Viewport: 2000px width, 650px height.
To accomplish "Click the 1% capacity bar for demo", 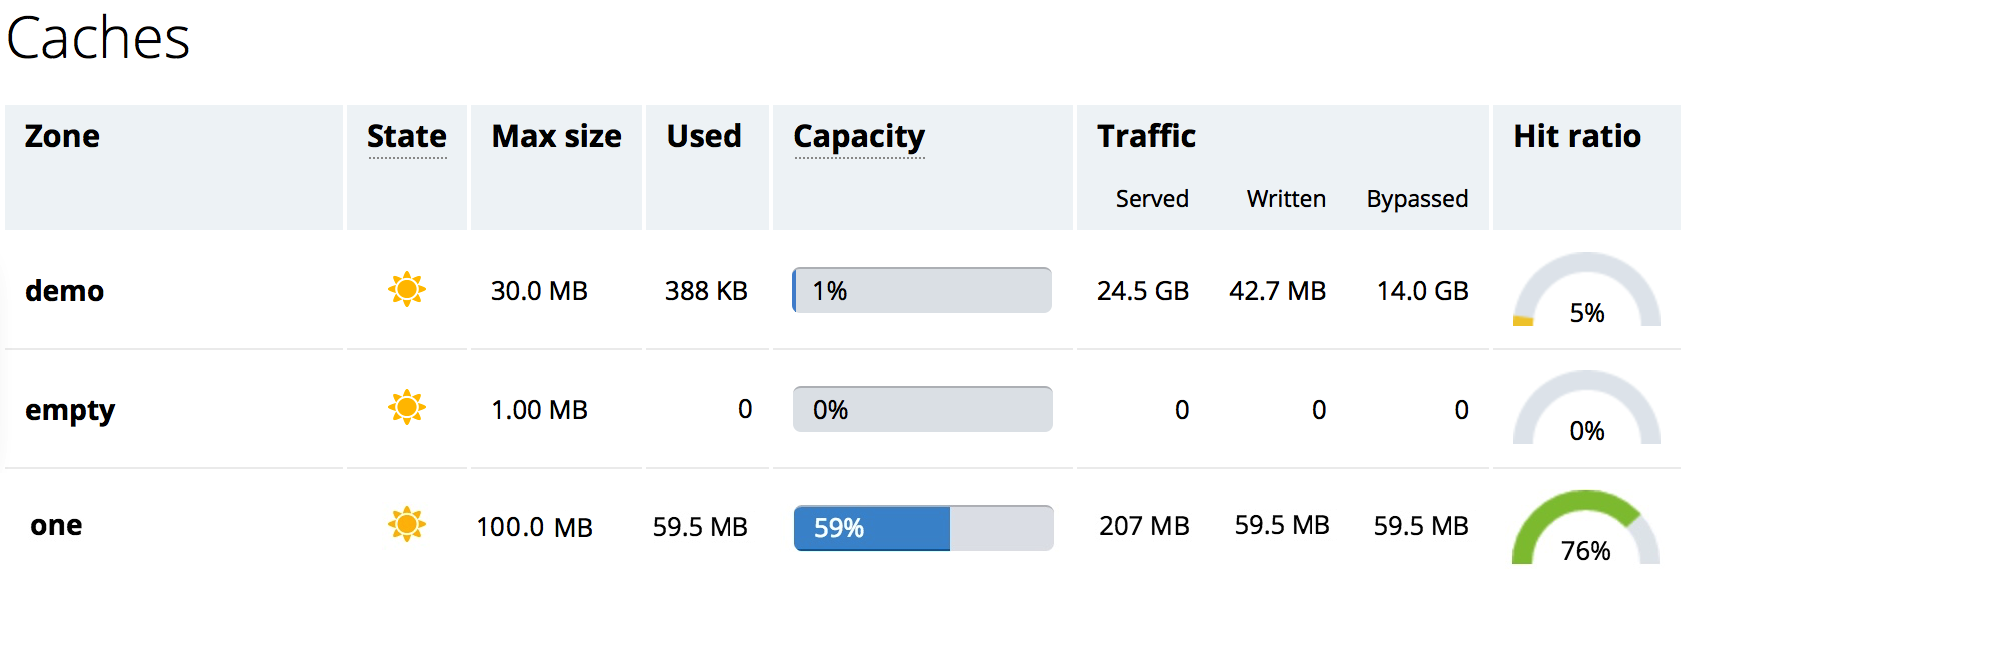I will click(922, 290).
